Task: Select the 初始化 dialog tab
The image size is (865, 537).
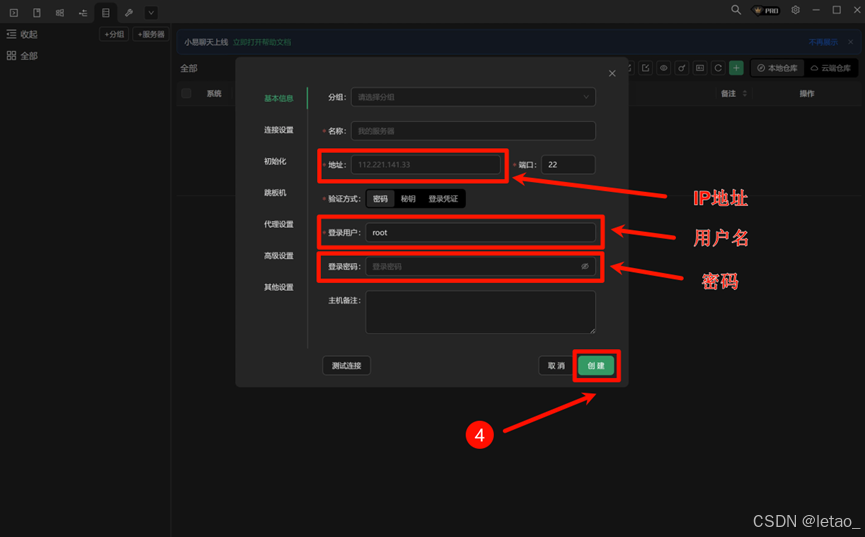Action: (x=275, y=161)
